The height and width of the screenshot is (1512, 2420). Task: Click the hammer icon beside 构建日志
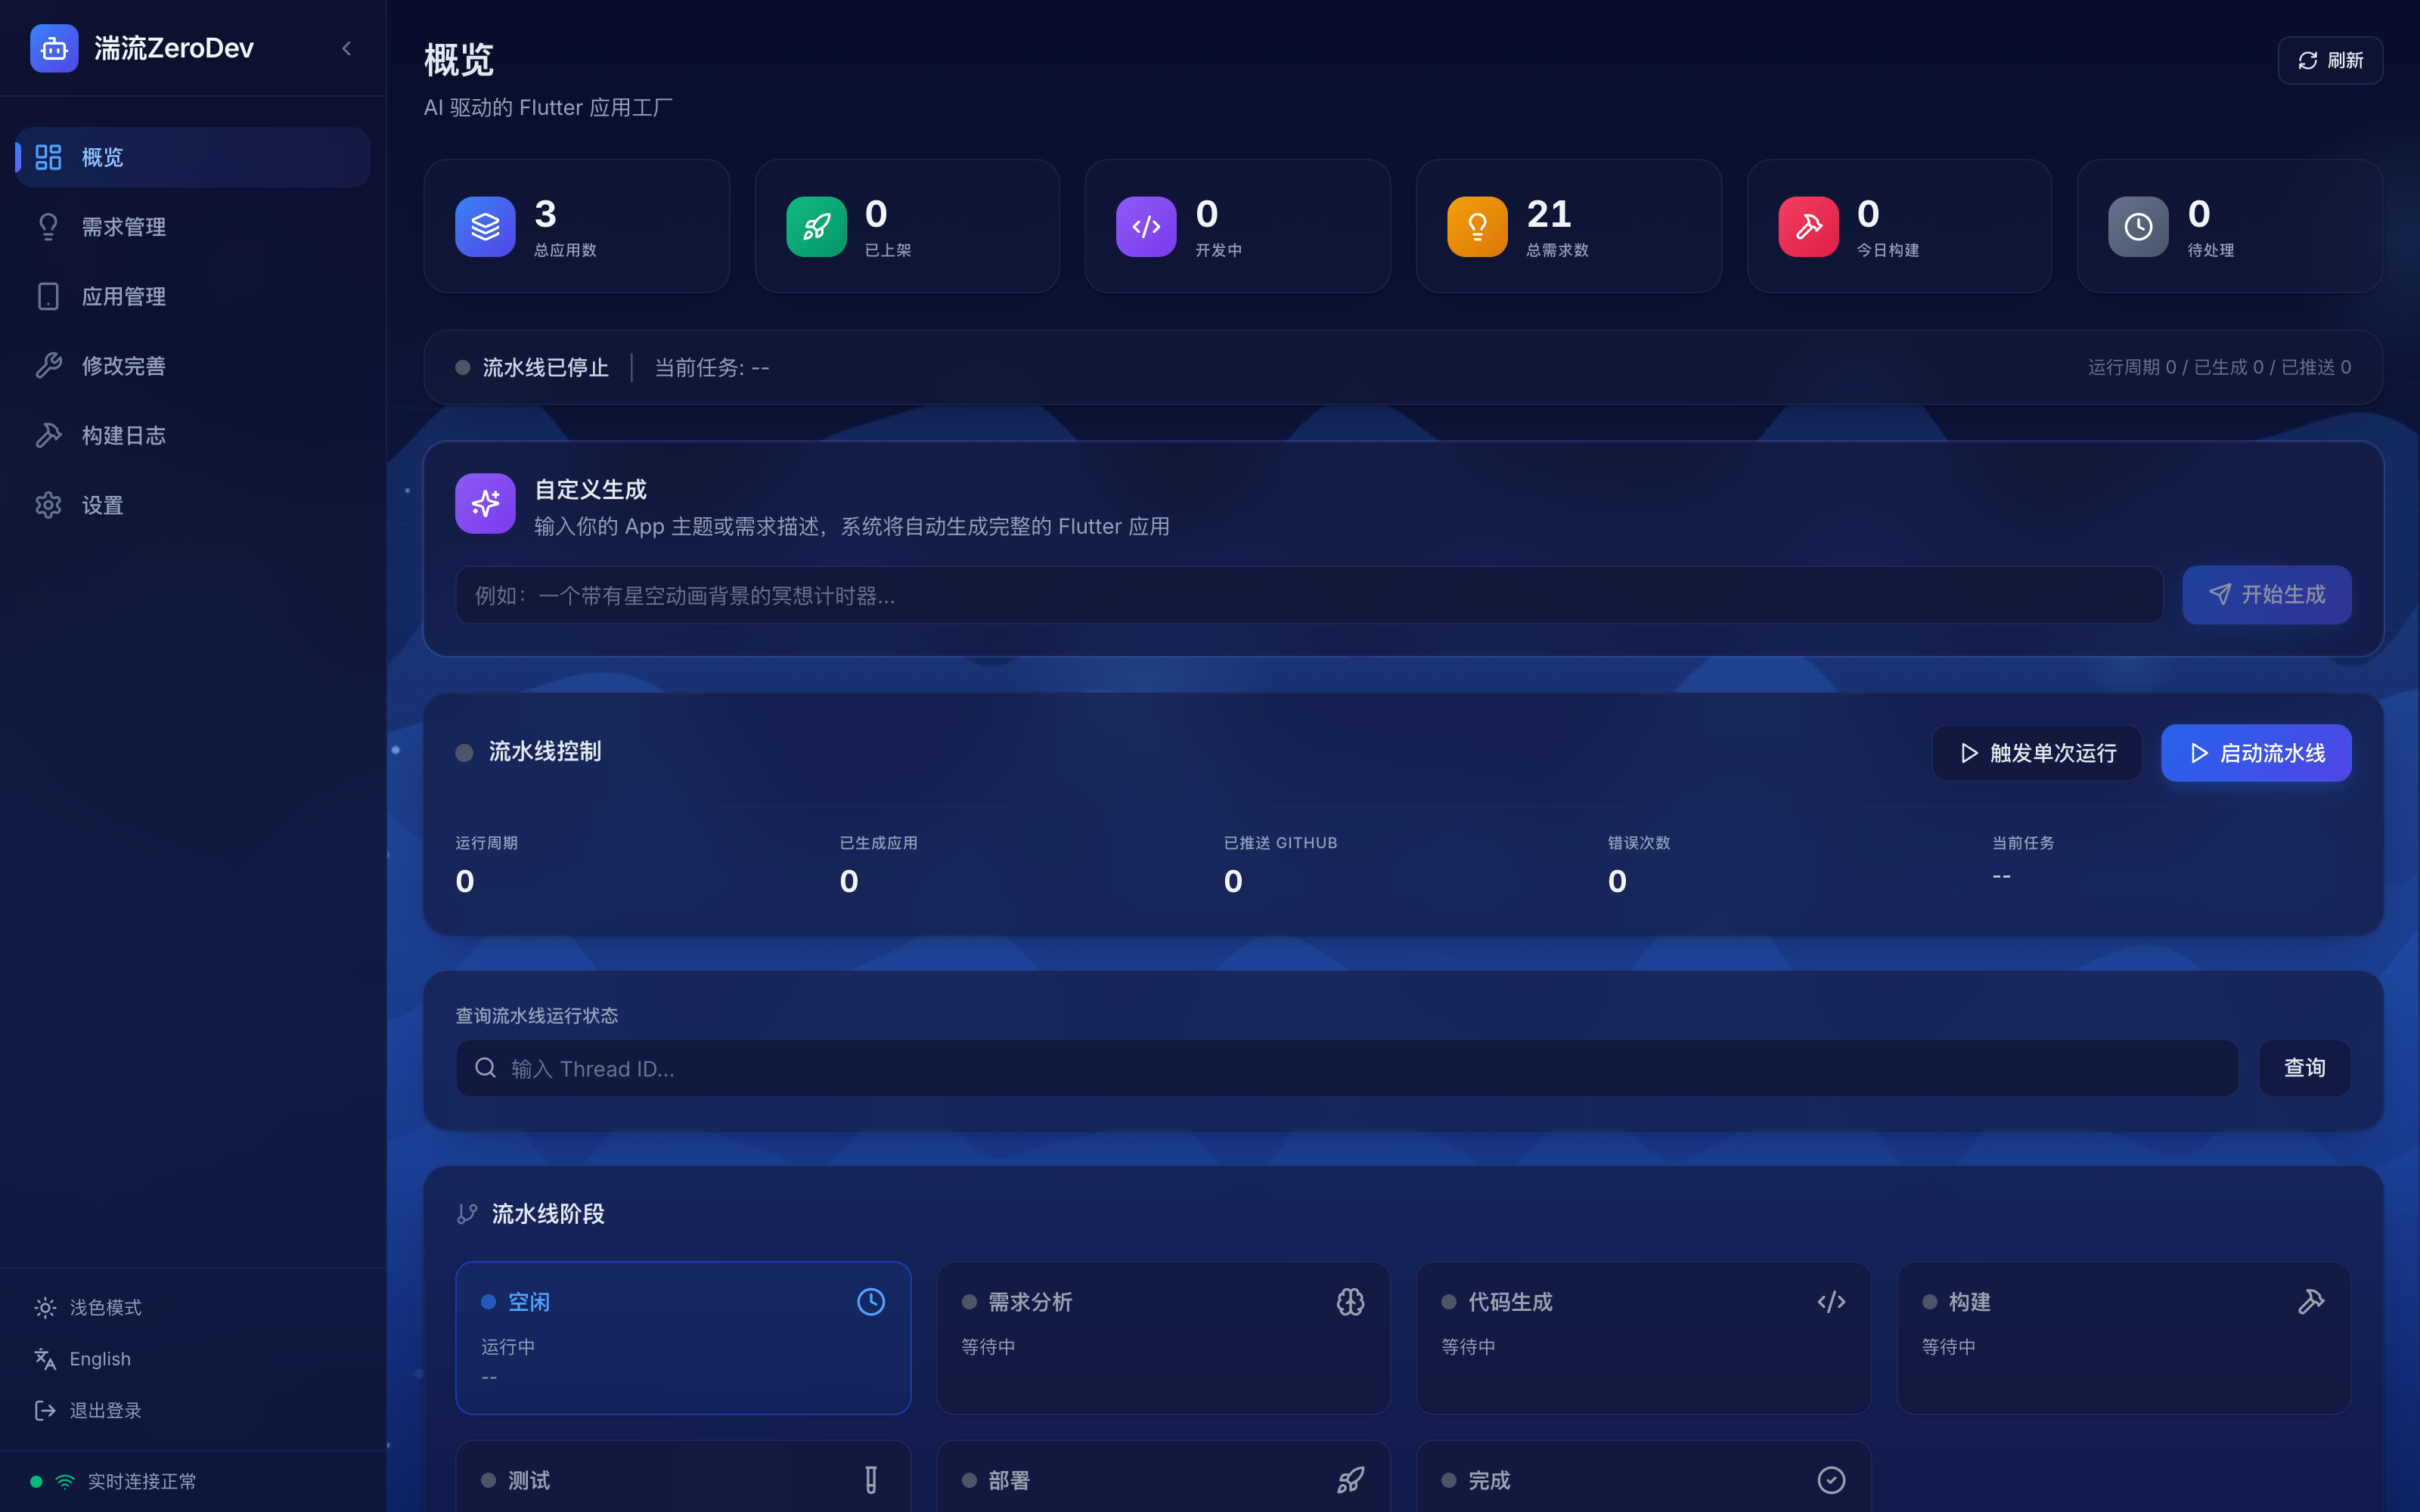[48, 435]
